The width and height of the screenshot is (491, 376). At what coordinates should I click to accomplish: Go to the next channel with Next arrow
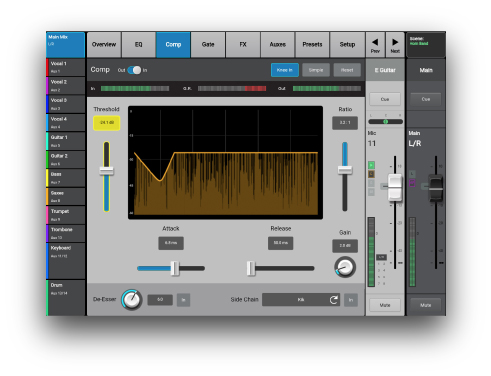tap(395, 45)
